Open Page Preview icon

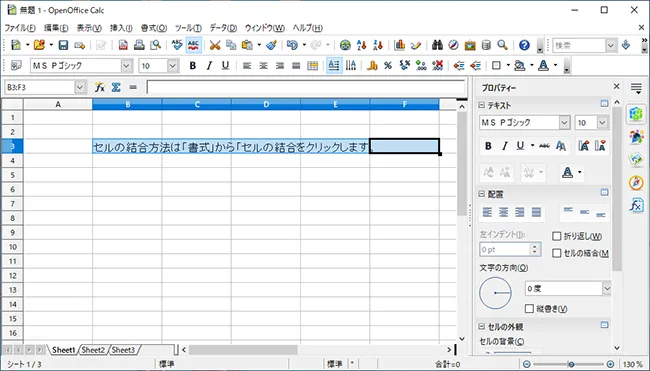click(x=155, y=45)
